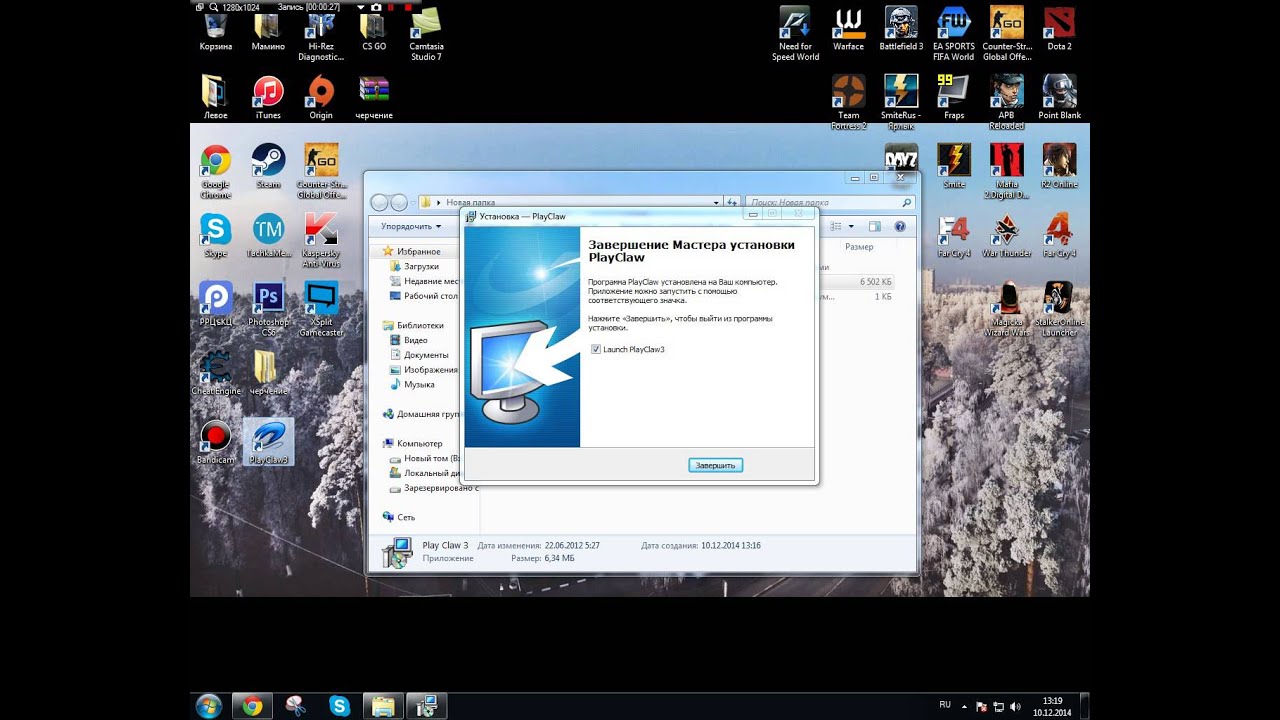
Task: Click Explorer's refresh button next to address bar
Action: pyautogui.click(x=732, y=202)
